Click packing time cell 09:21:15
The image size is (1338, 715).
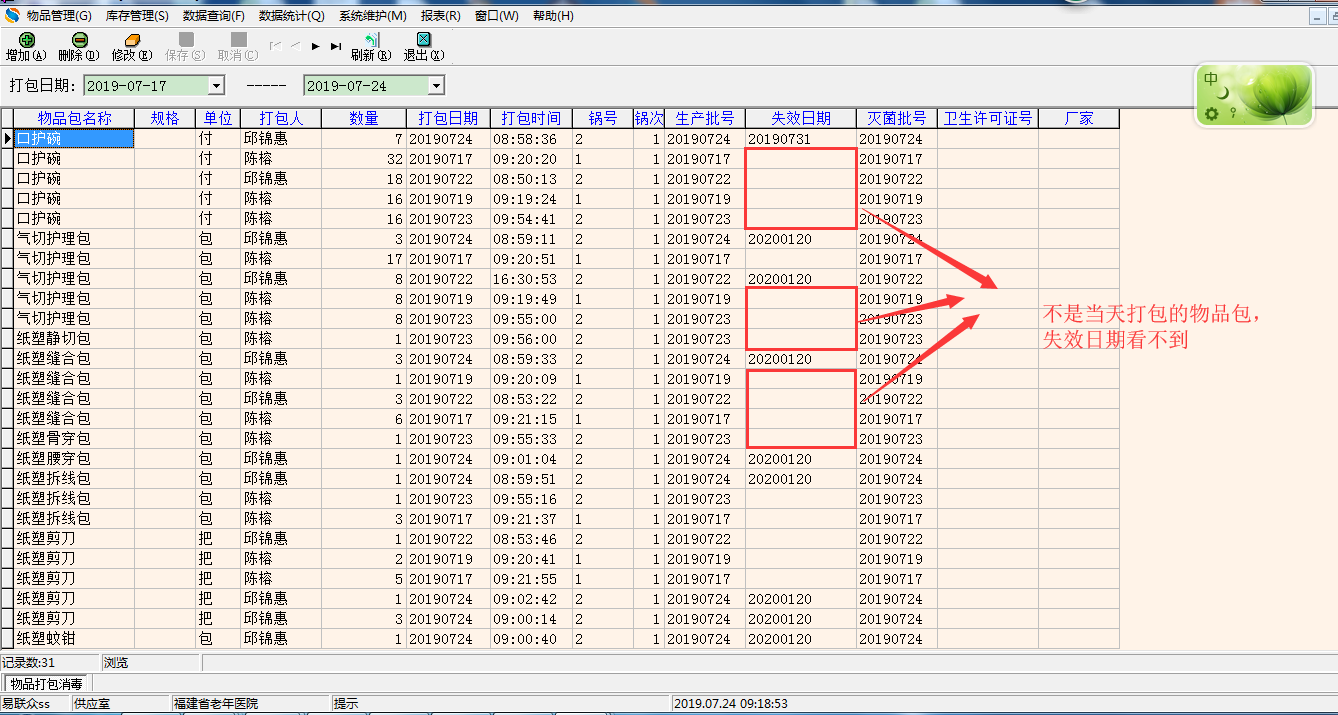click(x=531, y=419)
